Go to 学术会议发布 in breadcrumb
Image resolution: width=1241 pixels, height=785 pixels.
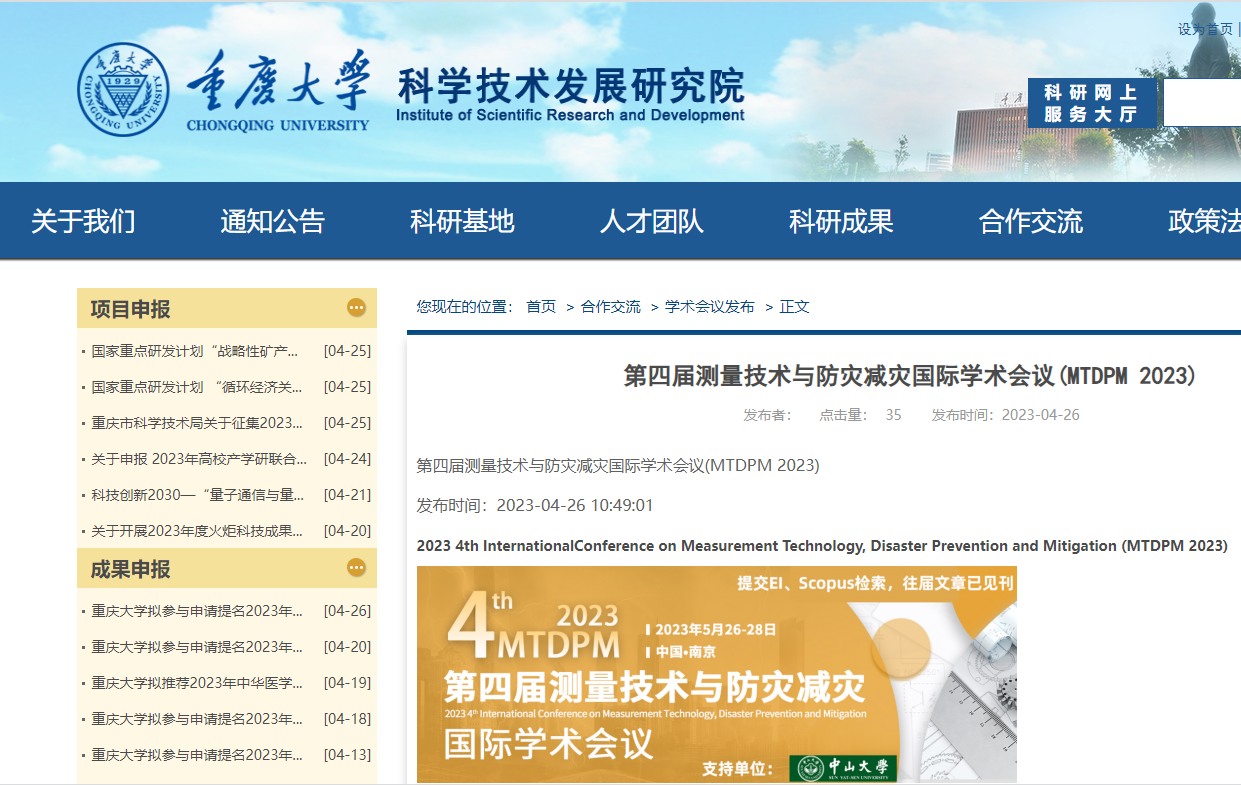tap(710, 307)
